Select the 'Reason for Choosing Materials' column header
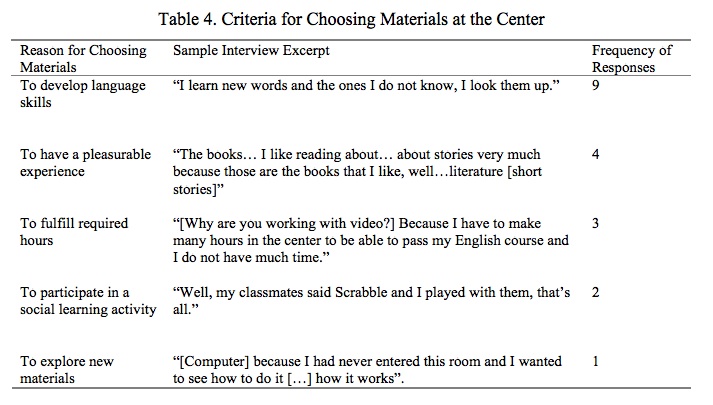 [83, 58]
